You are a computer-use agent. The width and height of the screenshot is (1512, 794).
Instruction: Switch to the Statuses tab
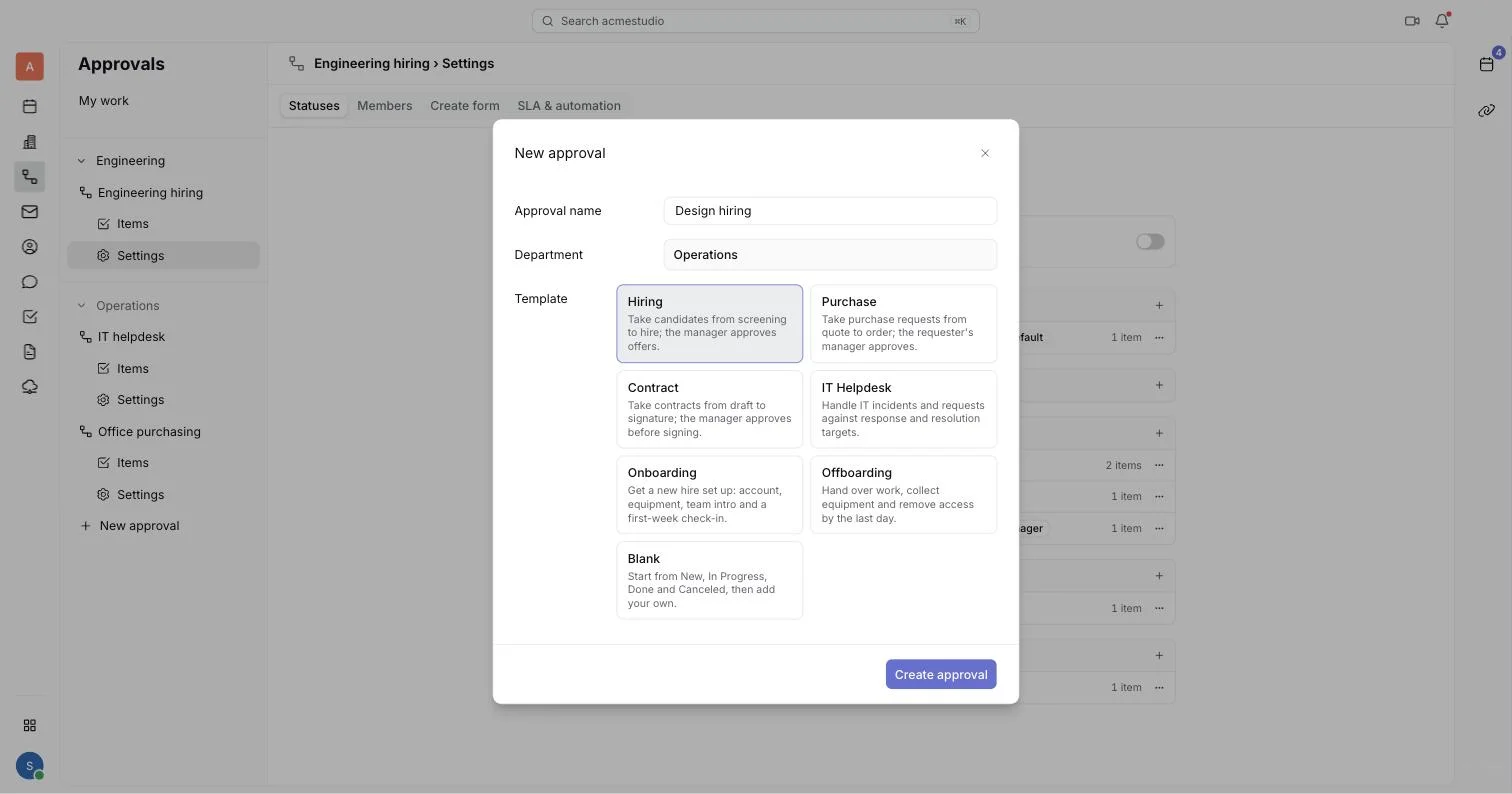[314, 106]
